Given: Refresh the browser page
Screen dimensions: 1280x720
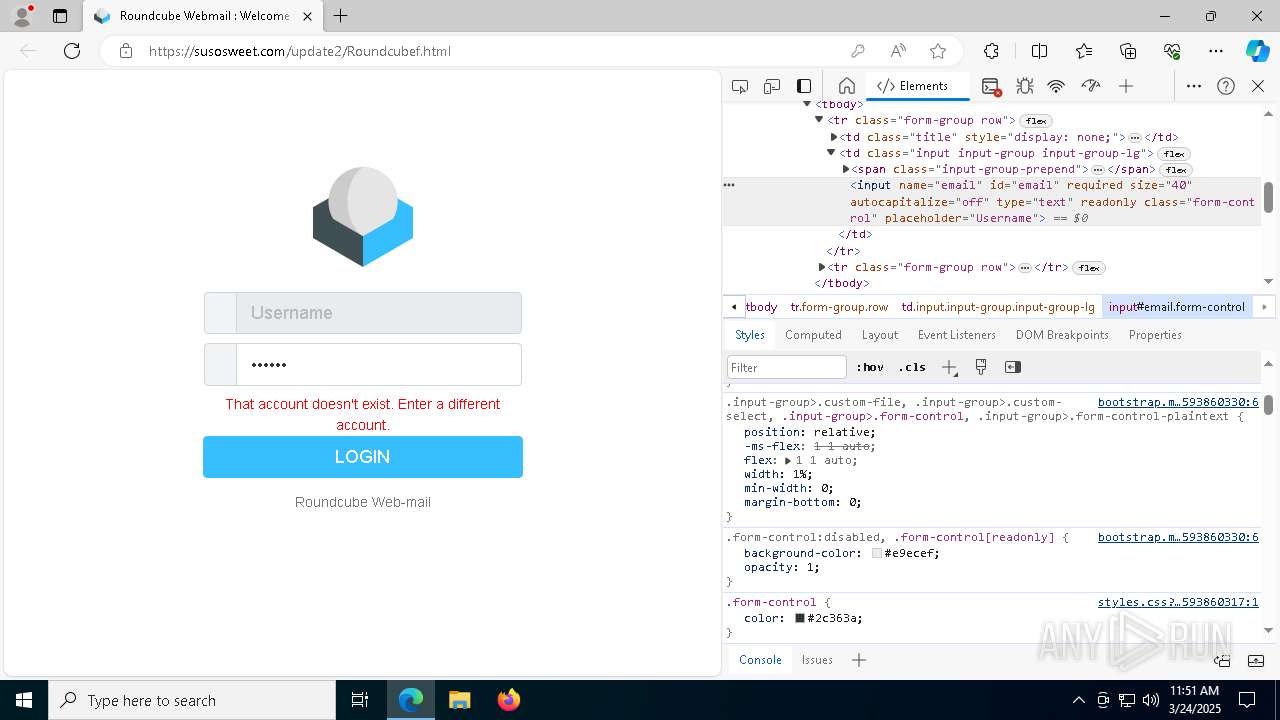Looking at the screenshot, I should click(72, 51).
